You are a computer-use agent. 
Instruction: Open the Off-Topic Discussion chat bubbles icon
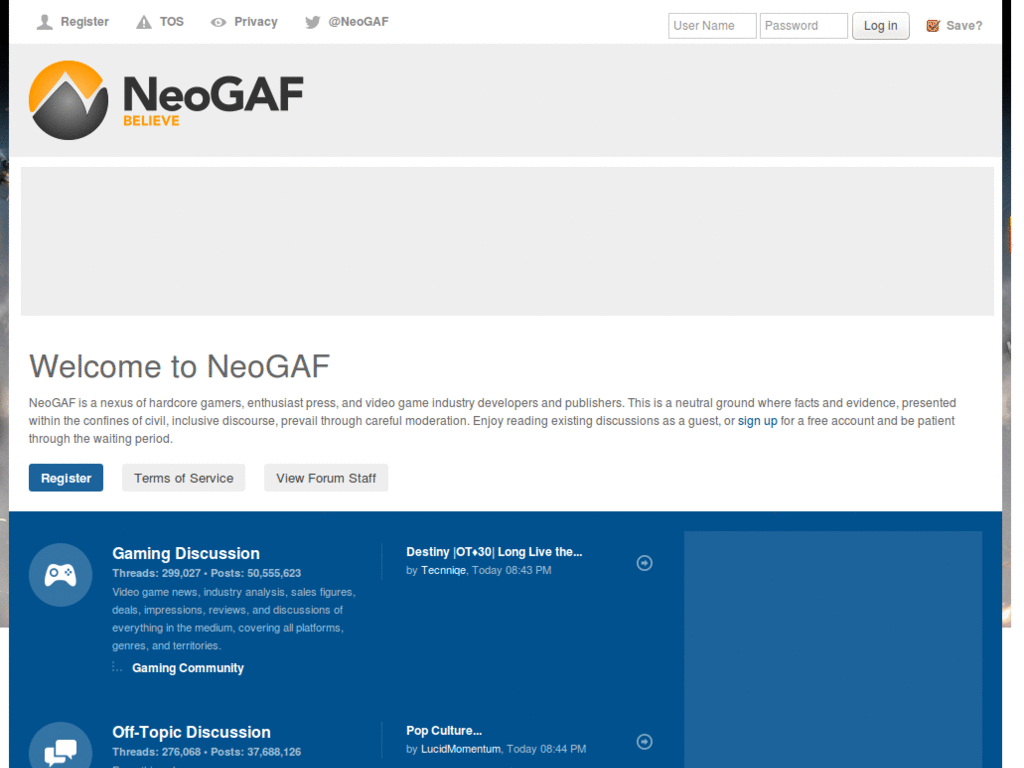[61, 746]
